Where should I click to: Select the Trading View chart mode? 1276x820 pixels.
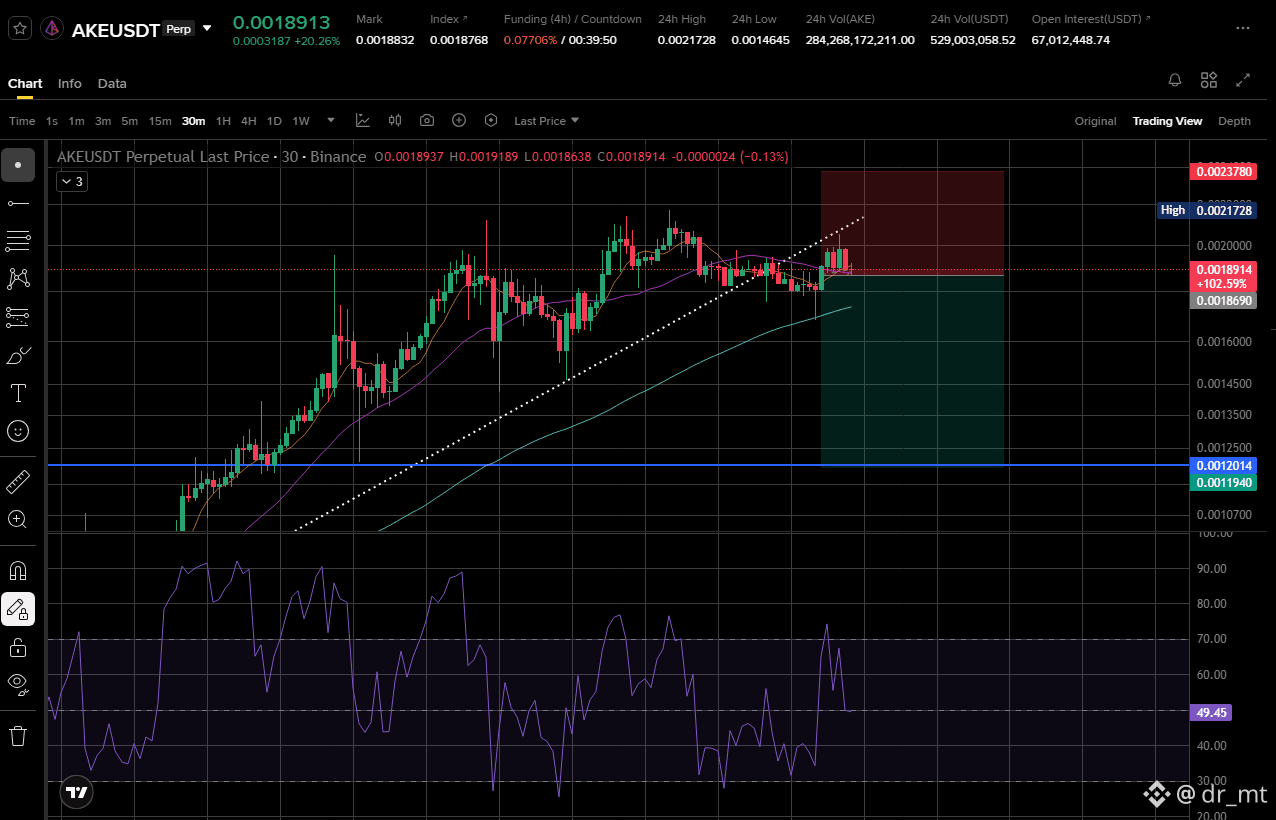pos(1167,121)
